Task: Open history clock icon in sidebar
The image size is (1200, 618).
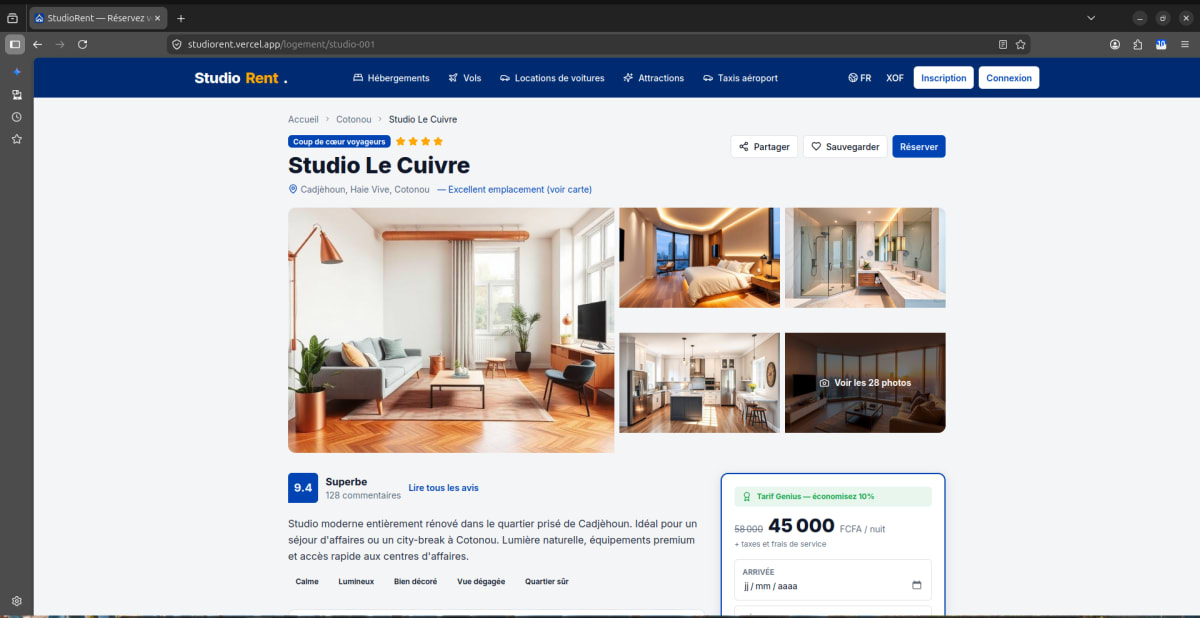Action: coord(17,117)
